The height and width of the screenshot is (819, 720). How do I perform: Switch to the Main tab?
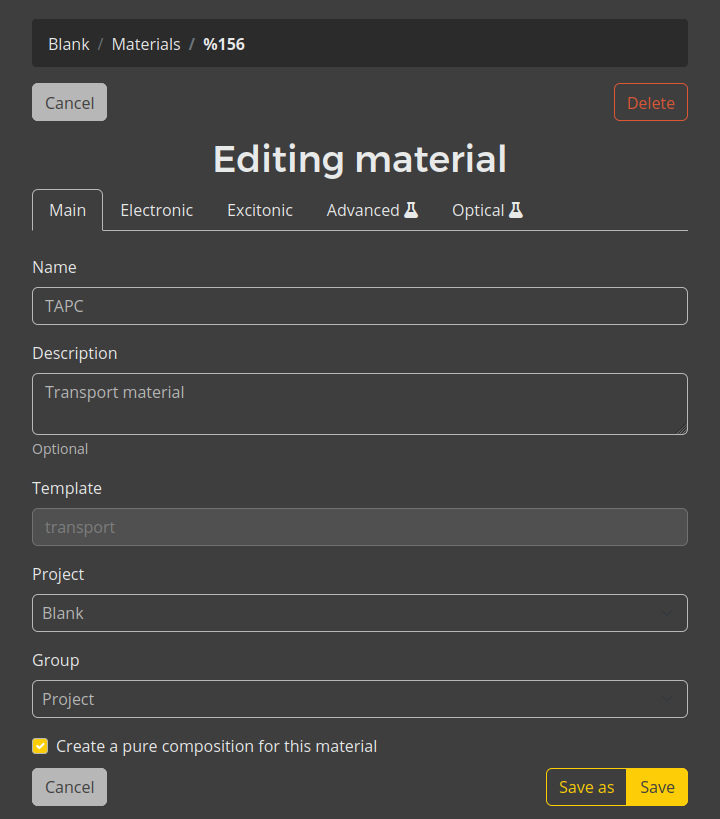click(x=68, y=210)
